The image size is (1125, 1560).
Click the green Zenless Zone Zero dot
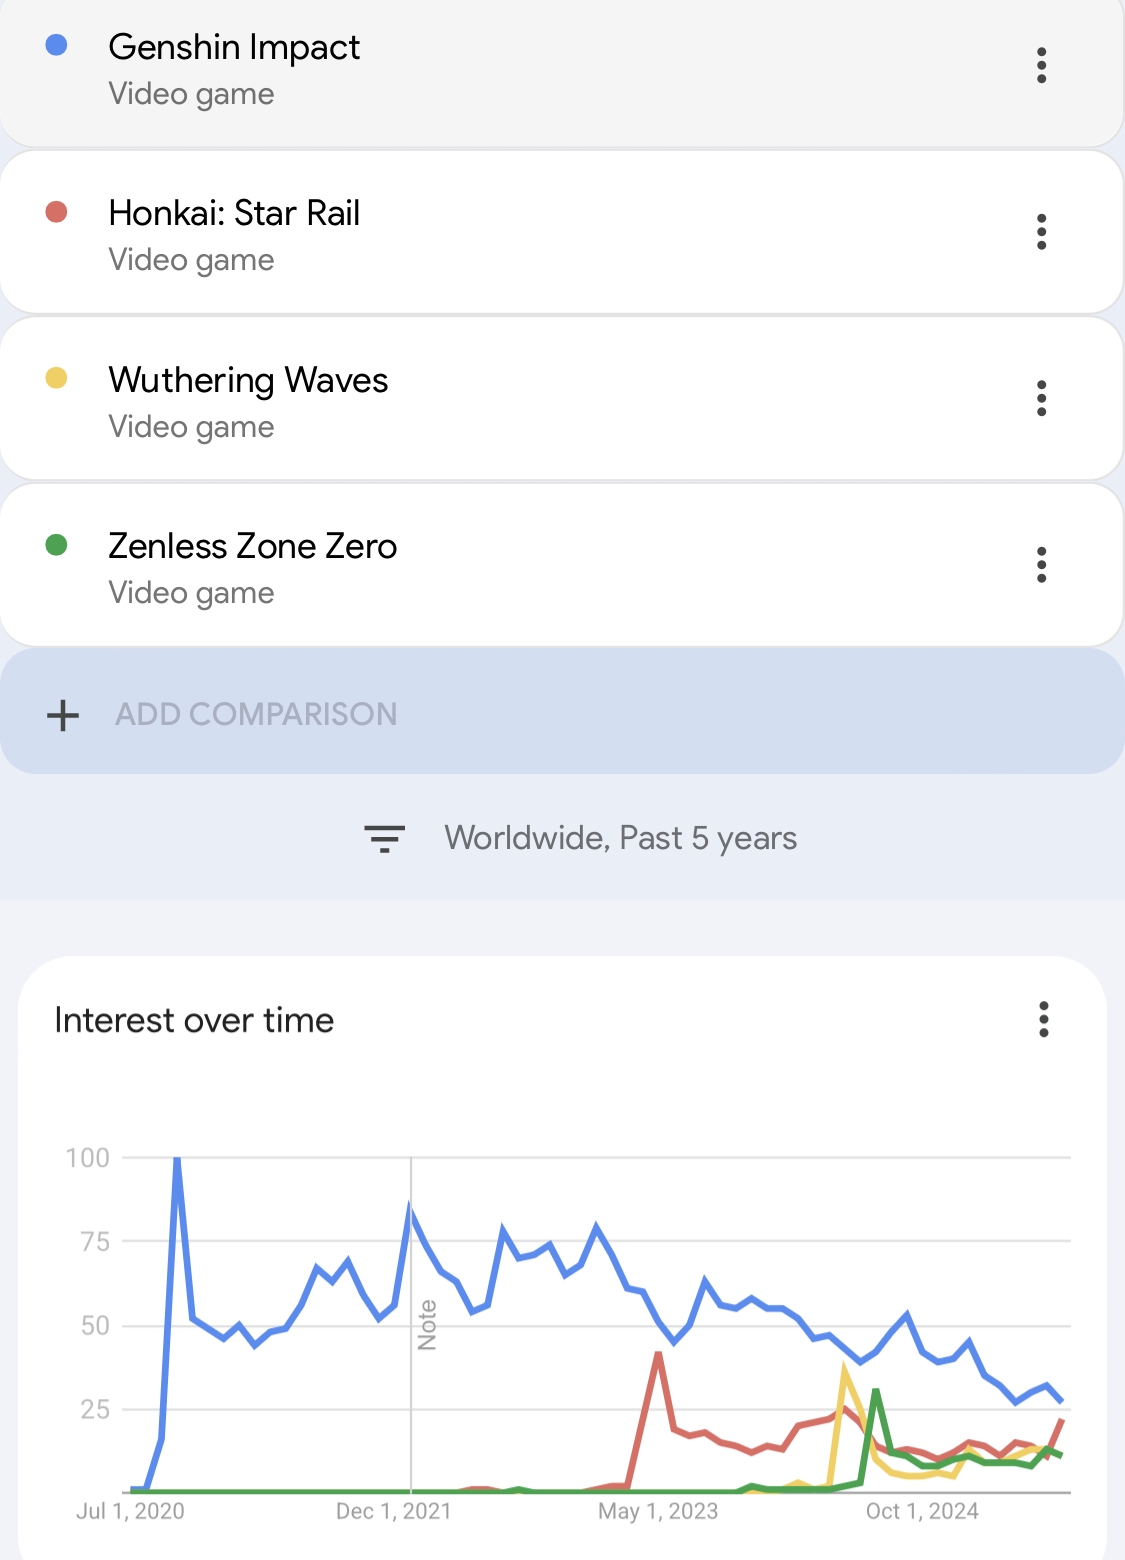click(57, 545)
